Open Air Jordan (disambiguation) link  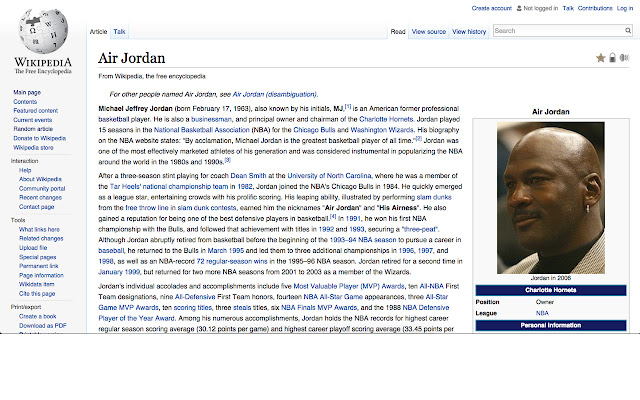274,94
